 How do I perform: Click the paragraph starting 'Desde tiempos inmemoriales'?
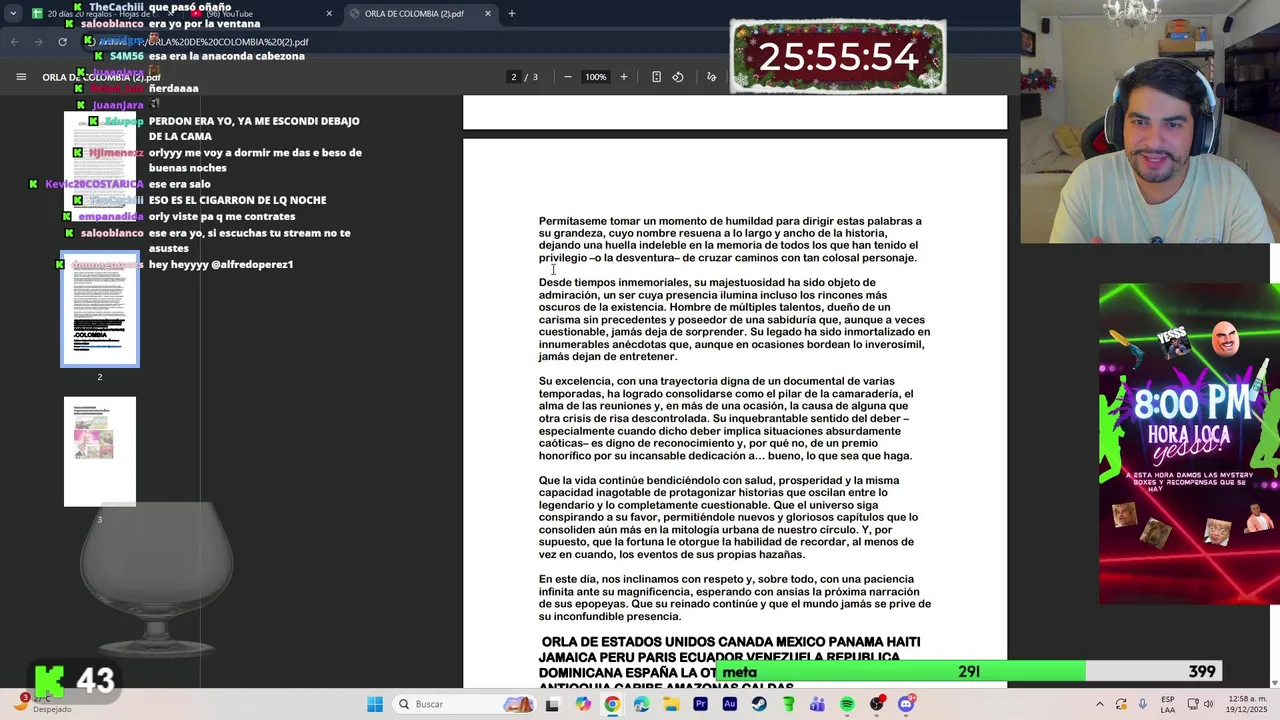(x=734, y=319)
